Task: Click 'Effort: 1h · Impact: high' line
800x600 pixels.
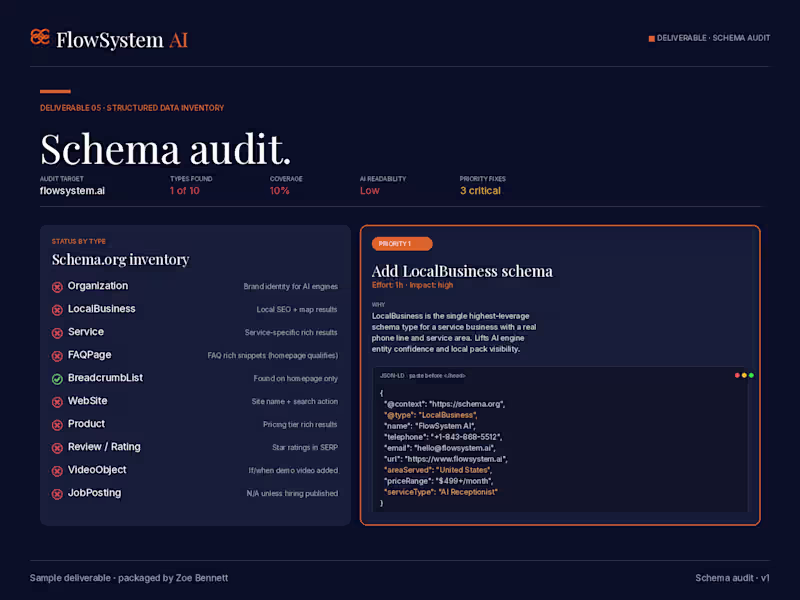Action: pos(412,285)
